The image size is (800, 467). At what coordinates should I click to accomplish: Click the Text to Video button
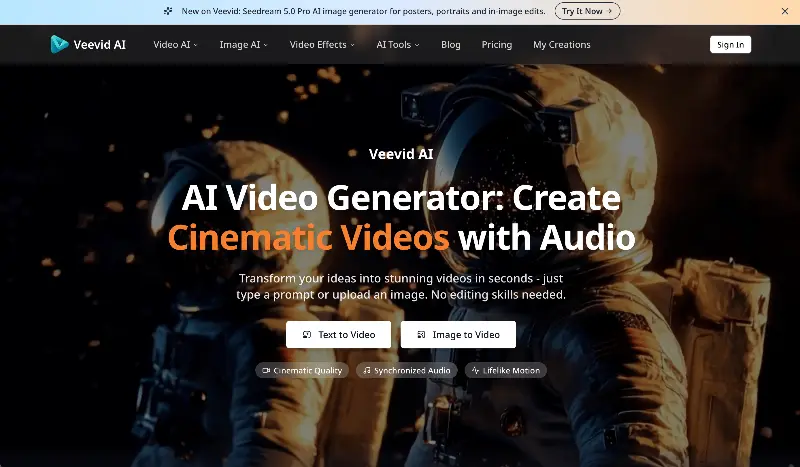pos(338,334)
